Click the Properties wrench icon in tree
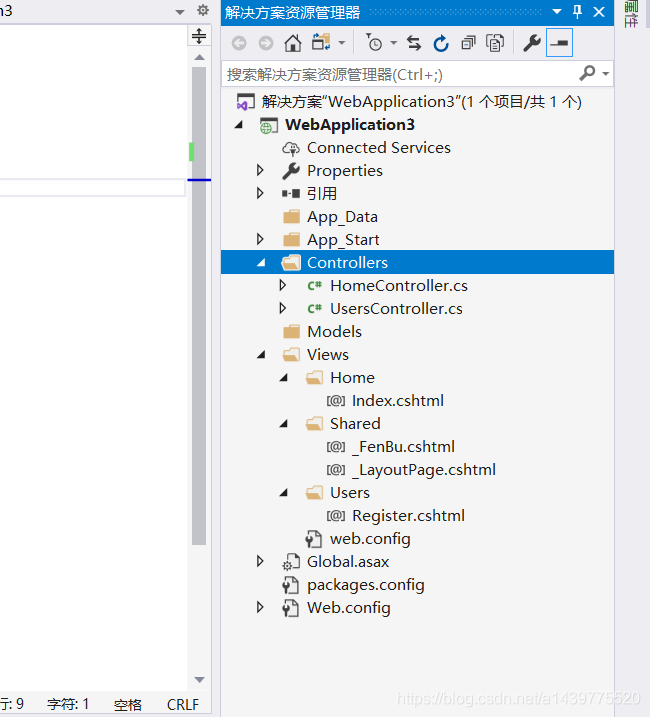 pyautogui.click(x=291, y=171)
